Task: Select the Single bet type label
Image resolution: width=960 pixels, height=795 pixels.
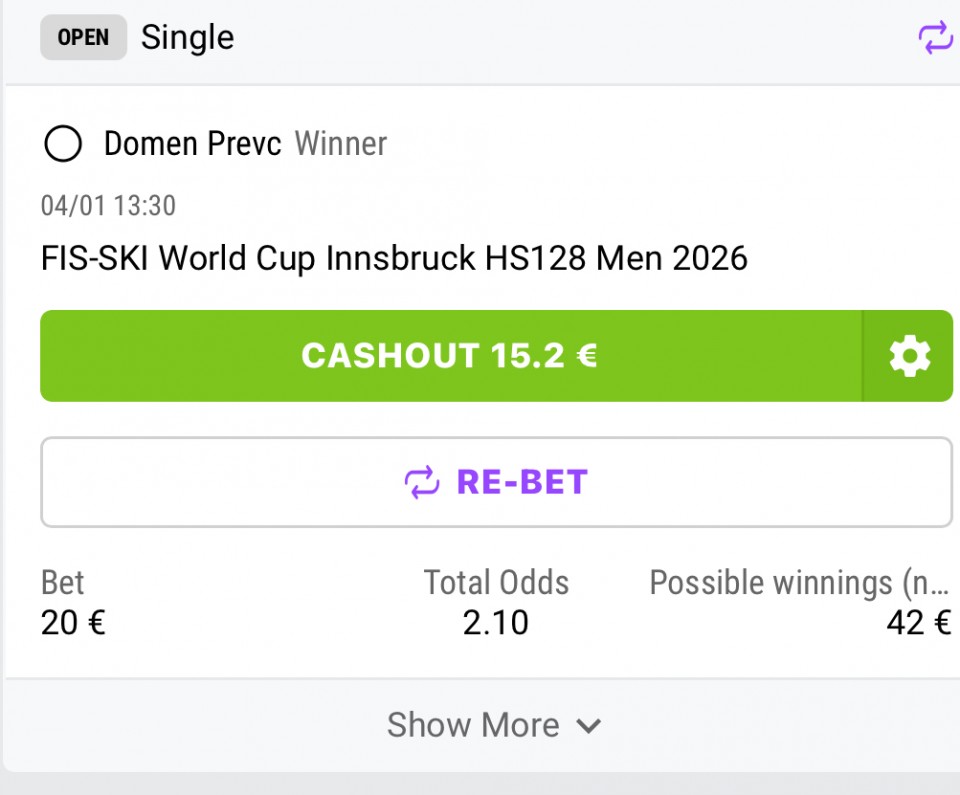Action: click(187, 38)
